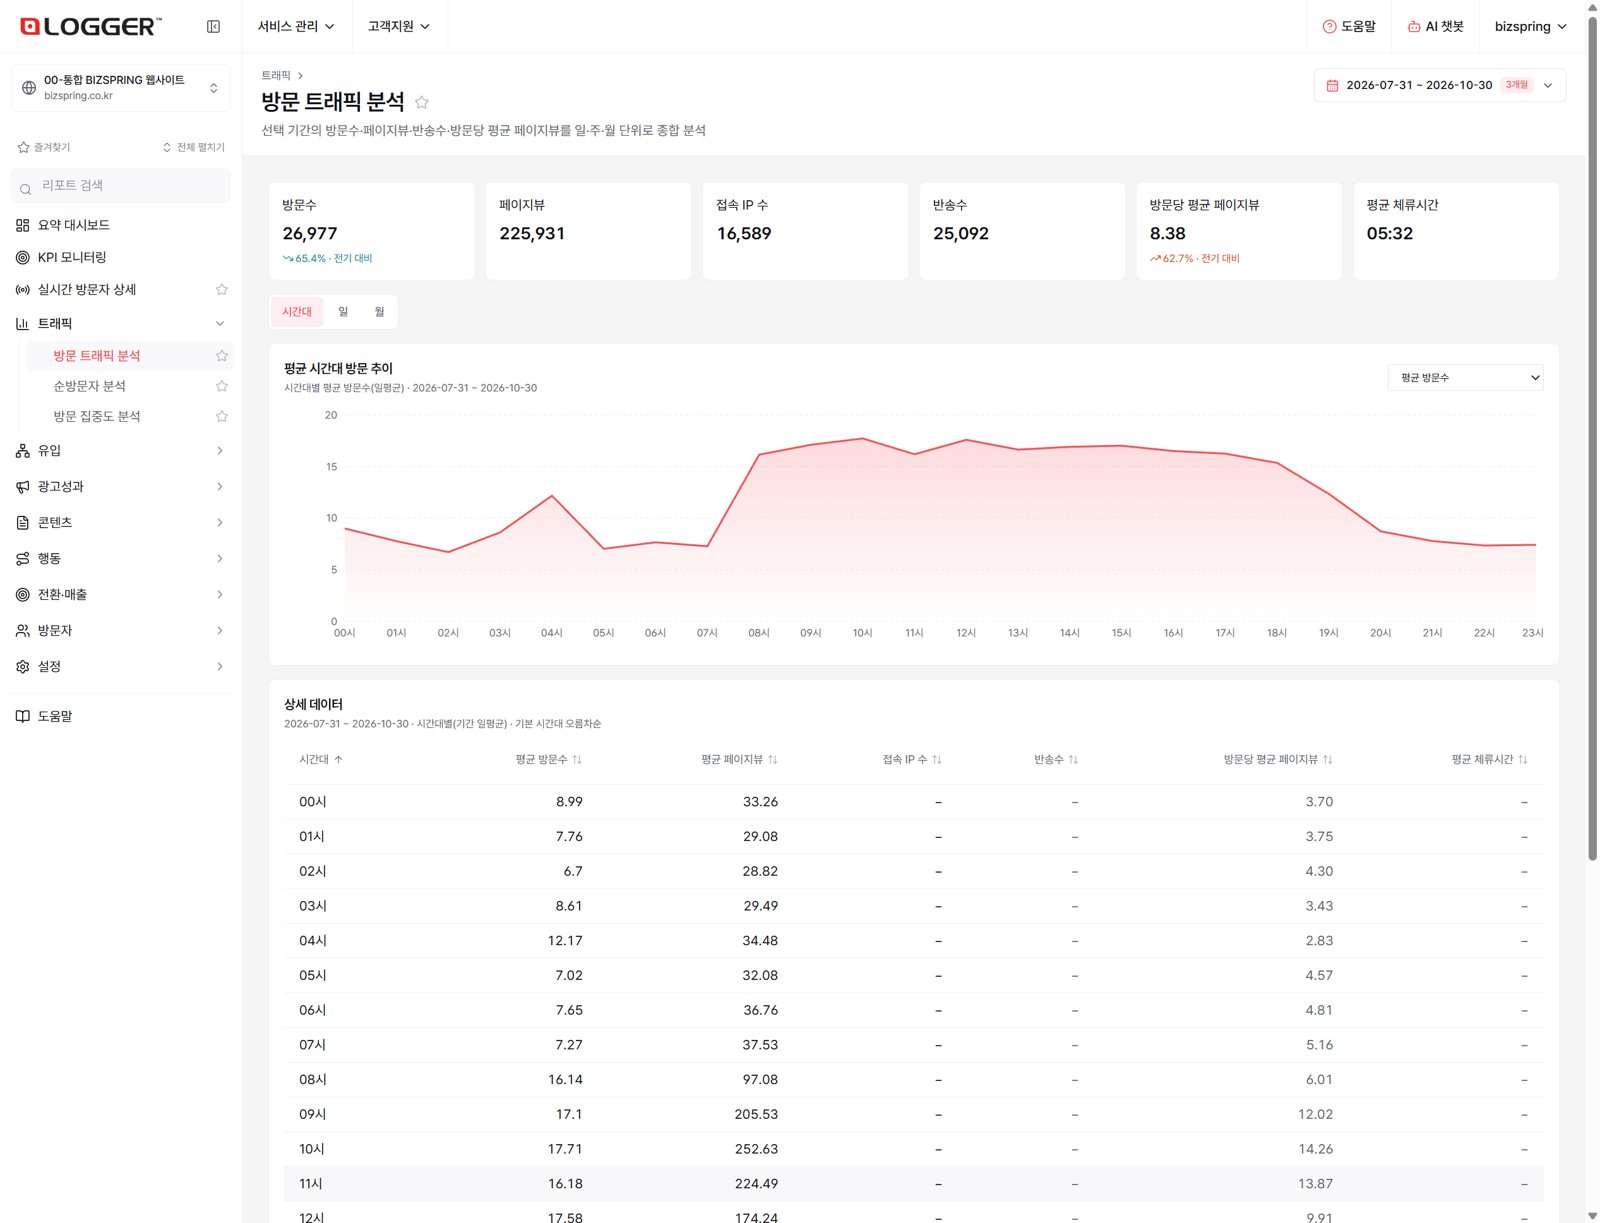The height and width of the screenshot is (1223, 1600).
Task: Click the 도움말 question mark icon in header
Action: (1329, 27)
